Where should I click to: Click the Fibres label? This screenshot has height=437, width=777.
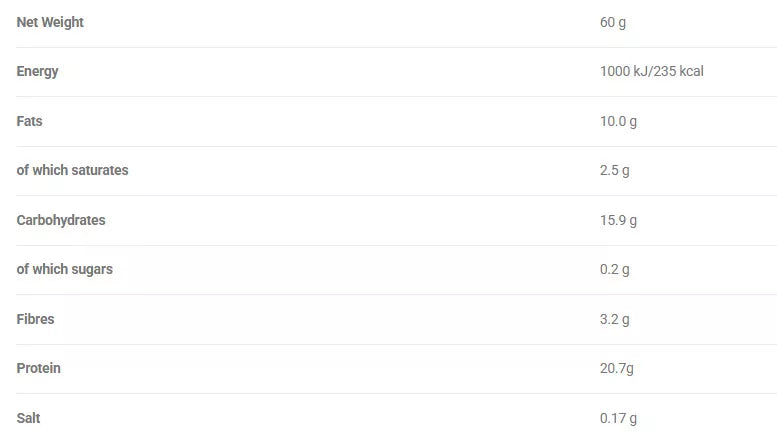36,319
